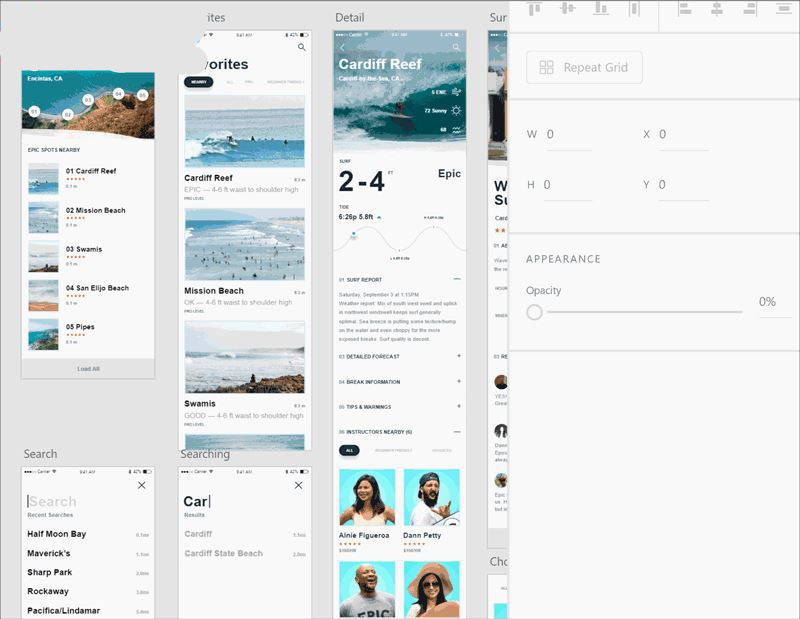
Task: Click the H height field
Action: 567,185
